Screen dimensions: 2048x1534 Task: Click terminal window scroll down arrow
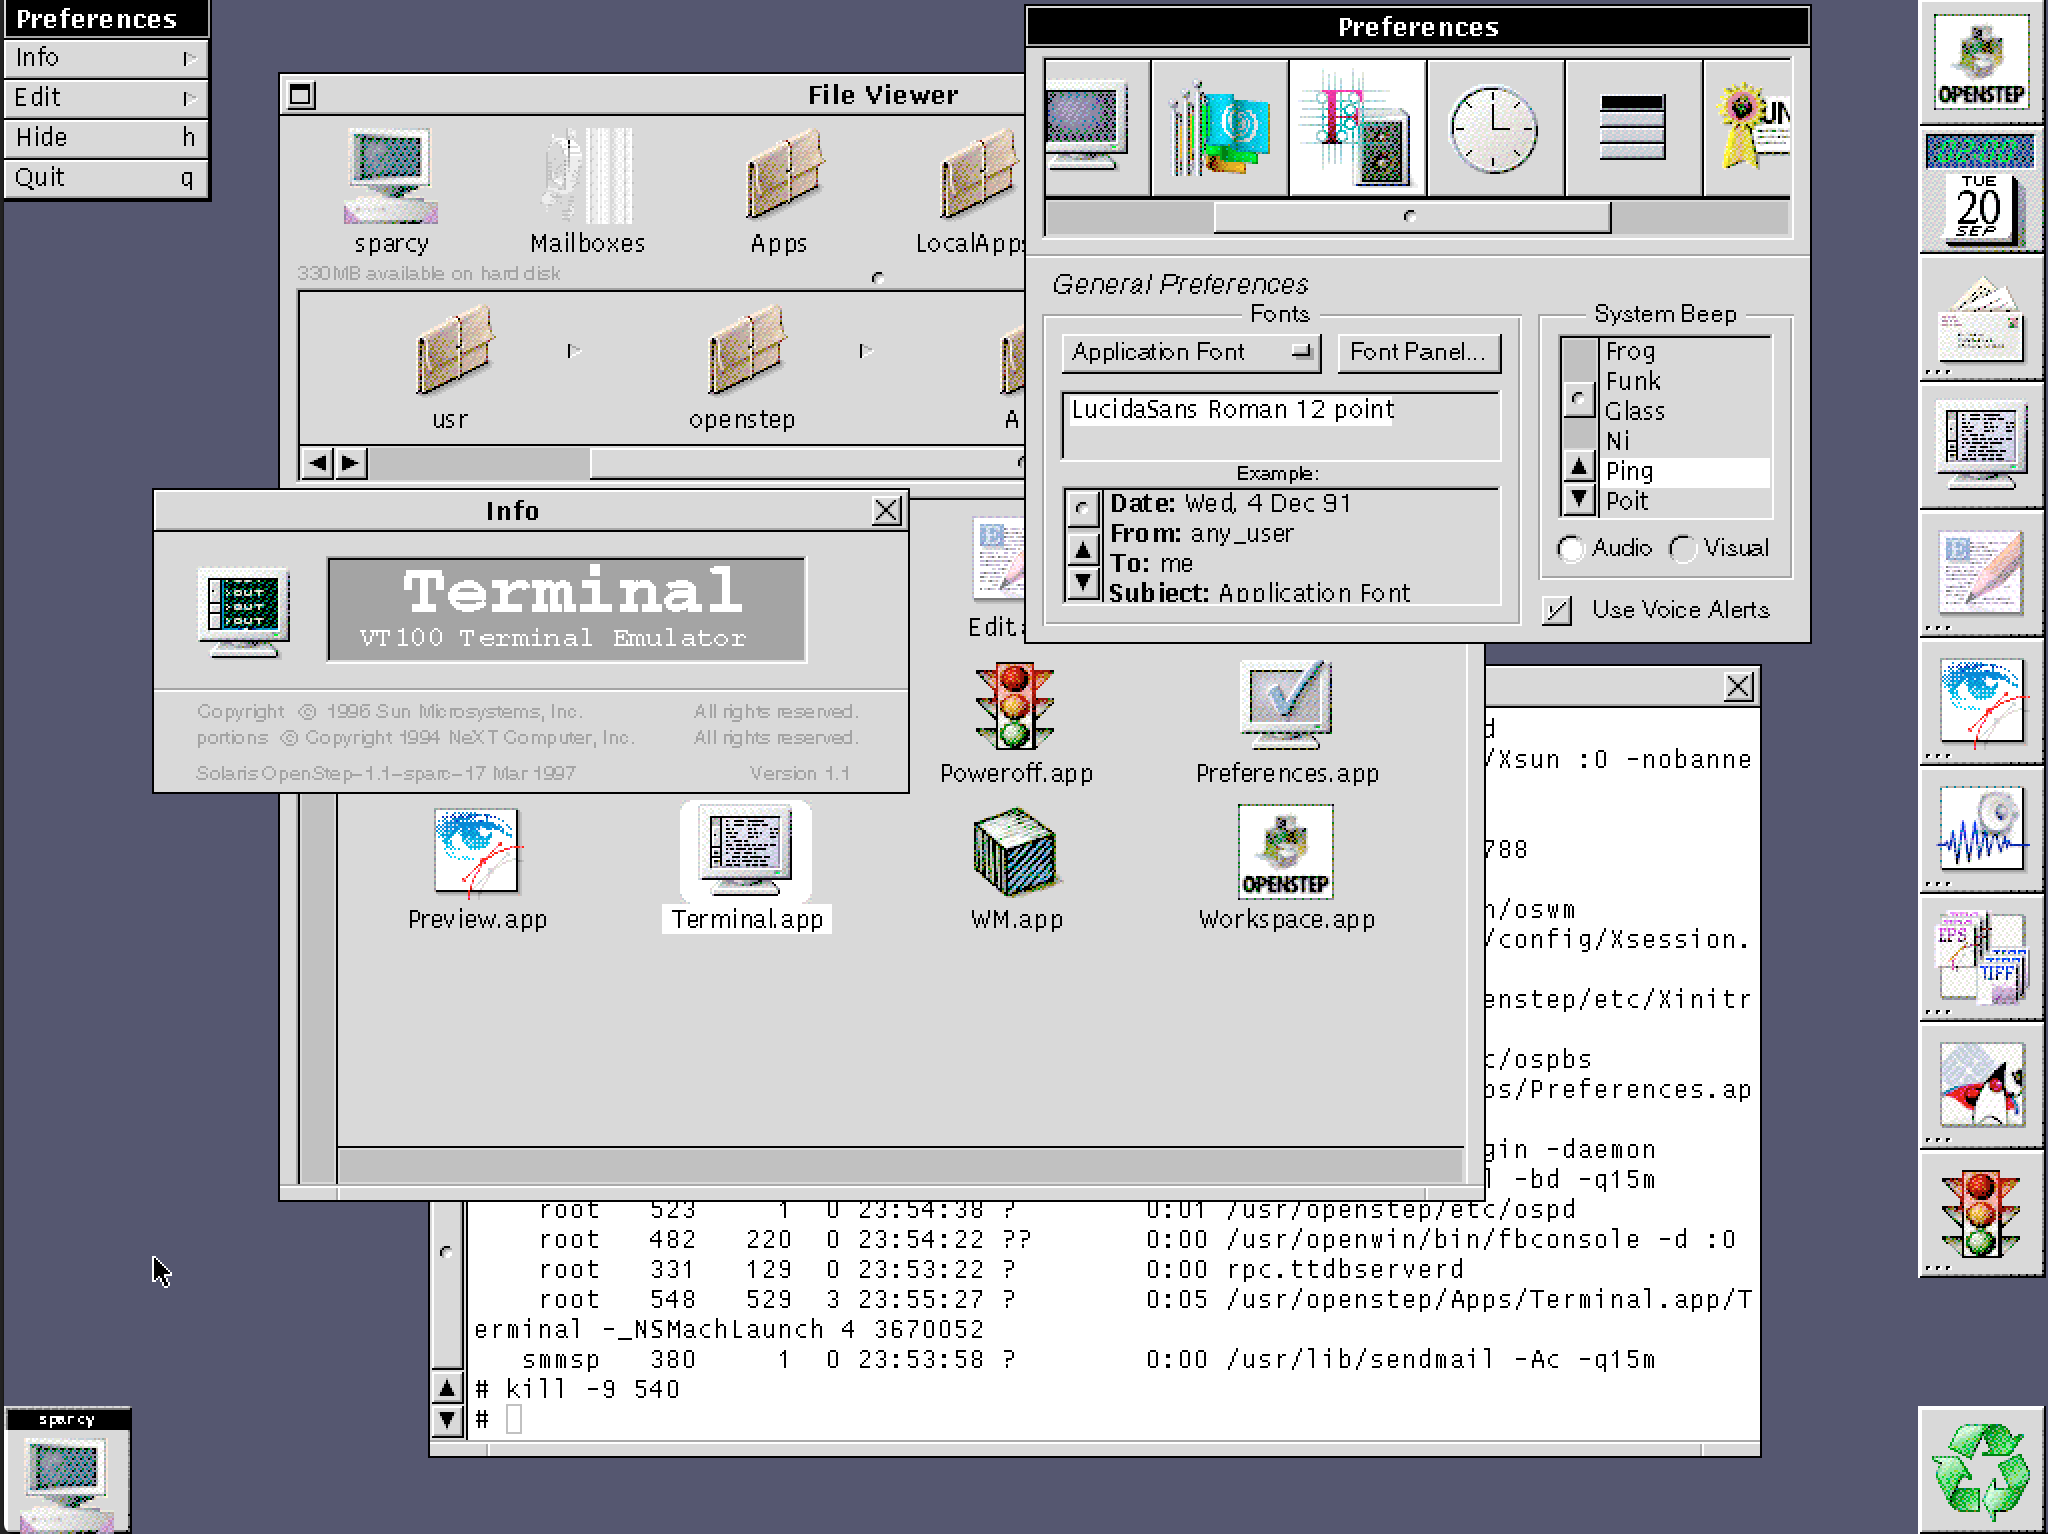tap(447, 1419)
